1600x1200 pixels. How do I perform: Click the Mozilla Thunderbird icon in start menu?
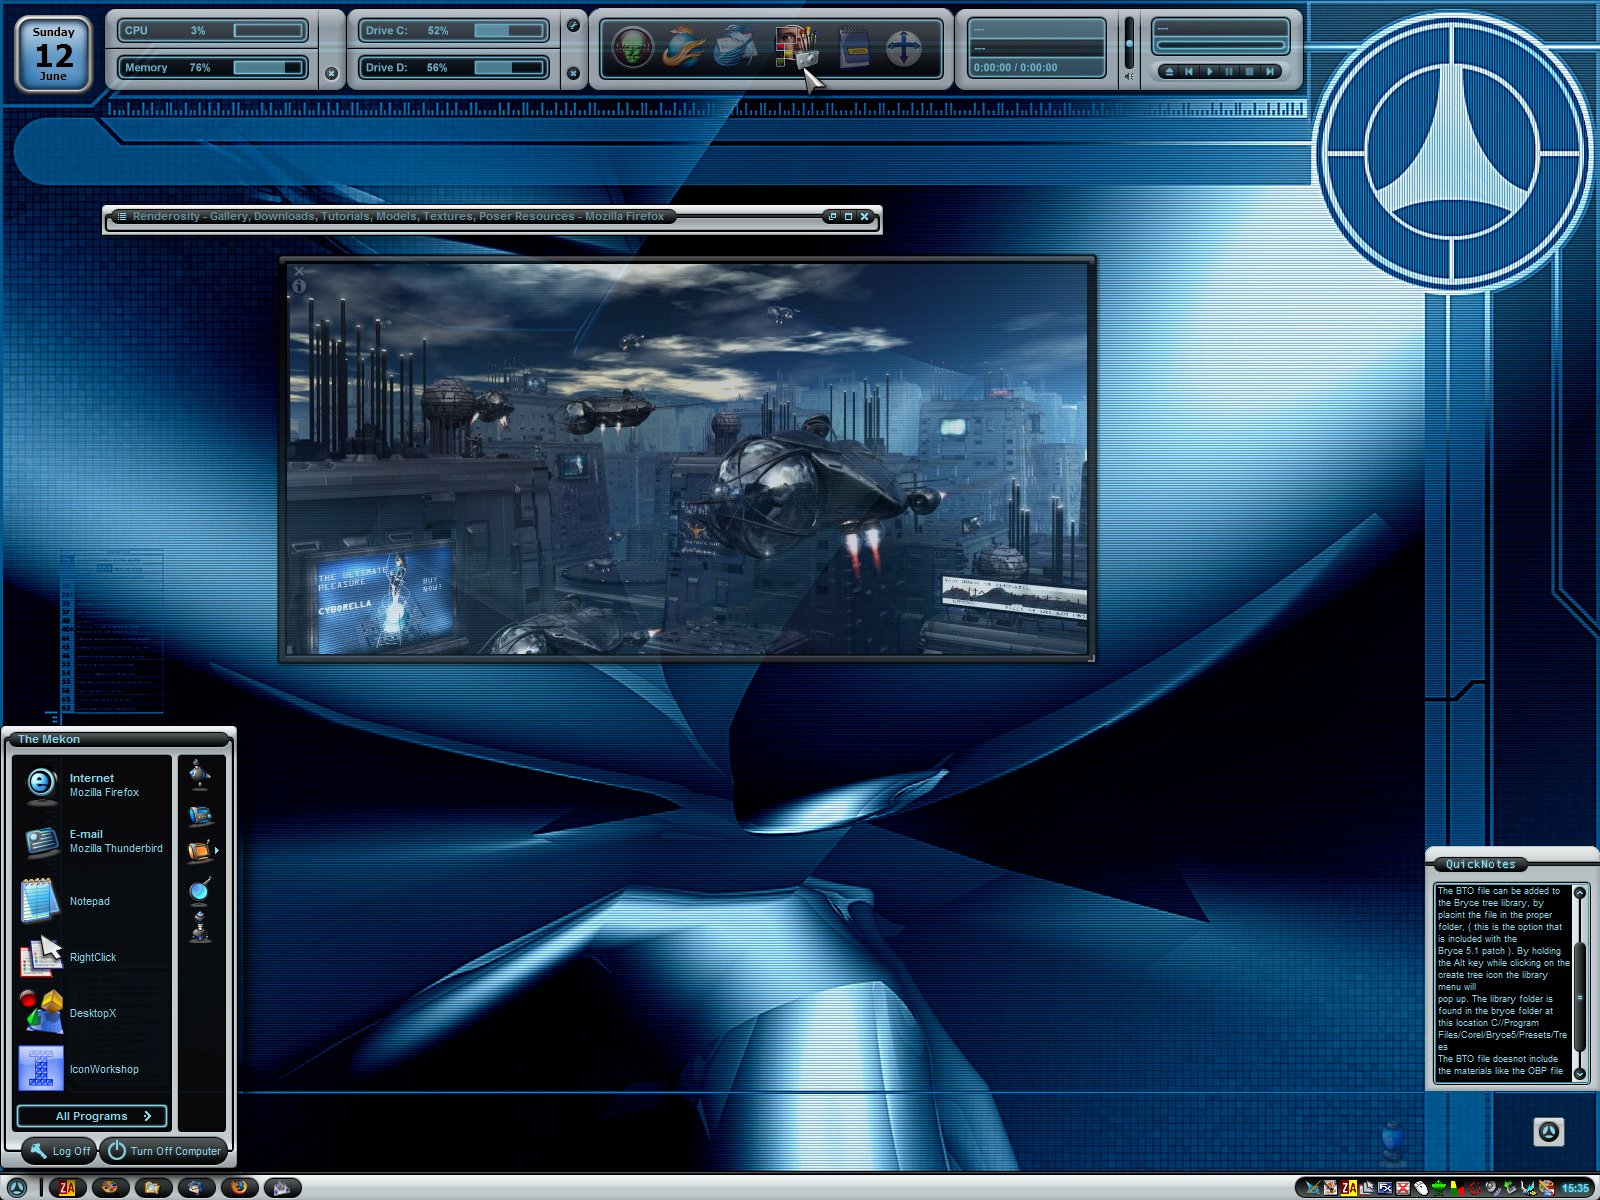pos(41,841)
